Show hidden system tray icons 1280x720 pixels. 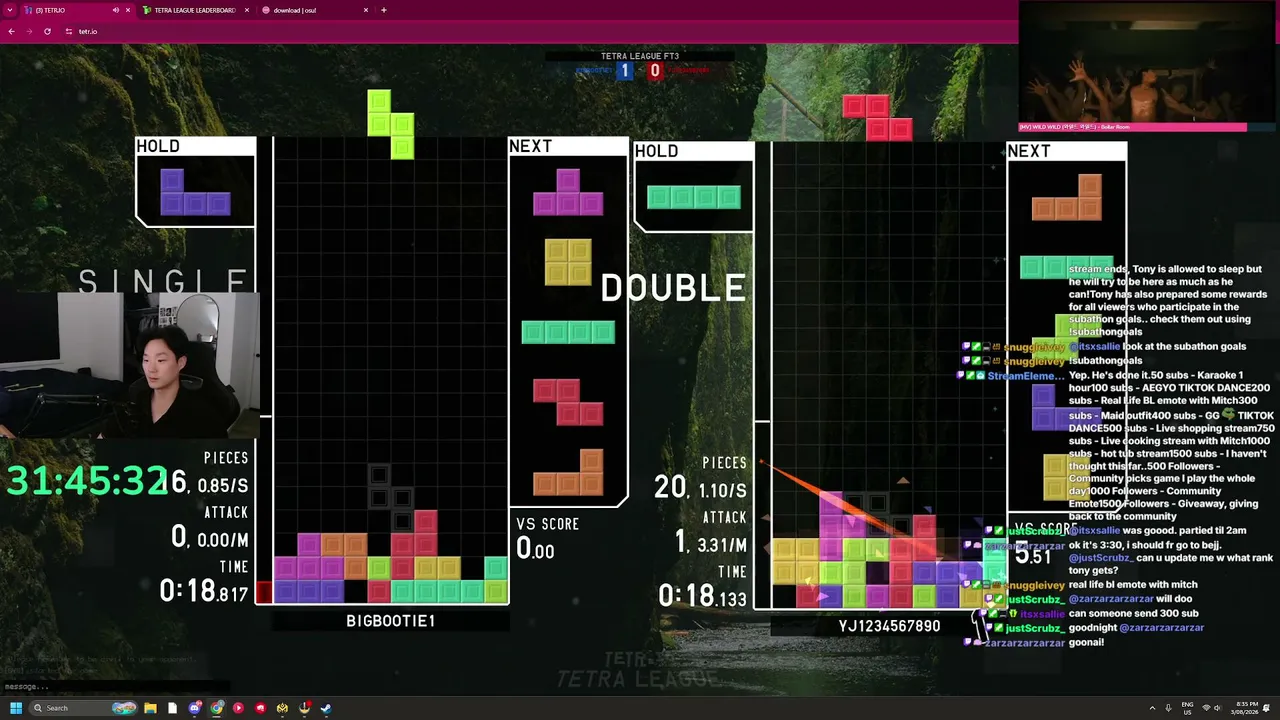click(1151, 708)
